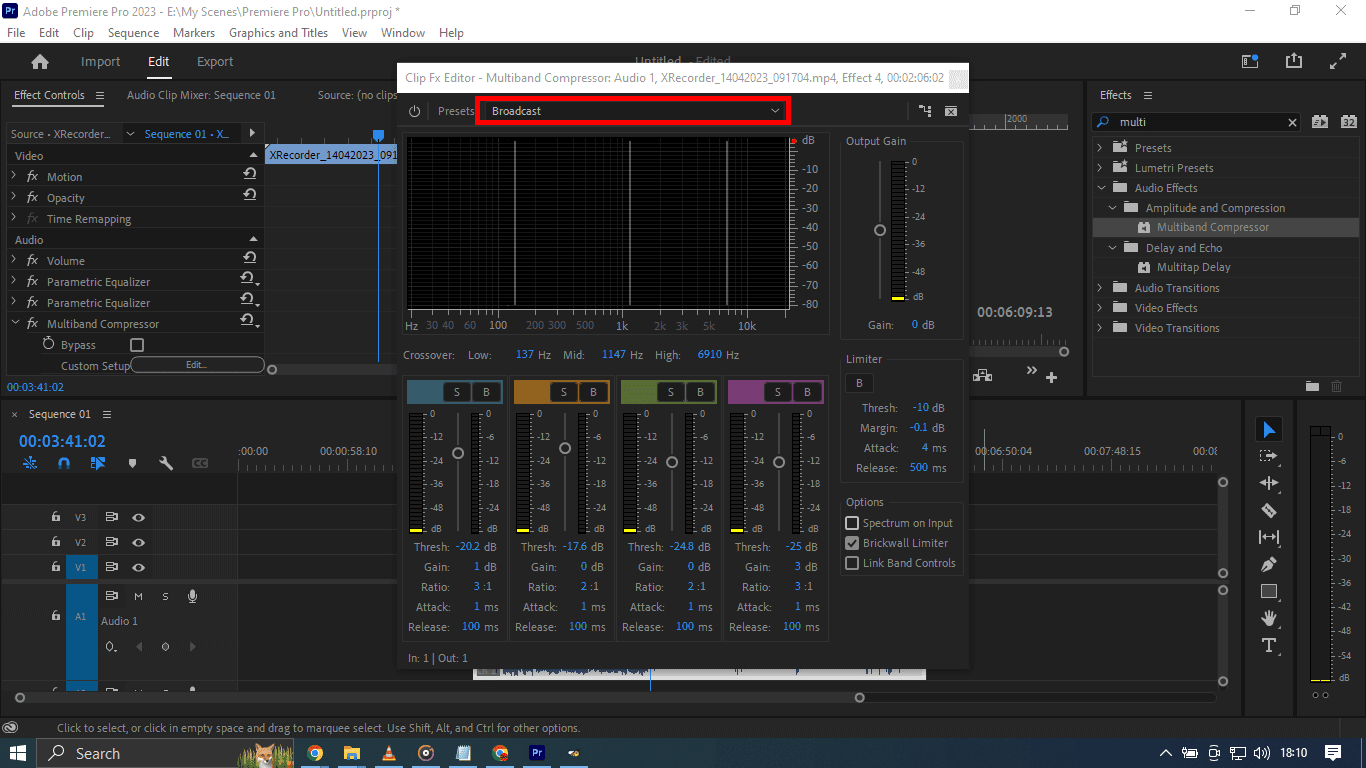Screen dimensions: 1366x768
Task: Select the Type tool
Action: [x=1269, y=645]
